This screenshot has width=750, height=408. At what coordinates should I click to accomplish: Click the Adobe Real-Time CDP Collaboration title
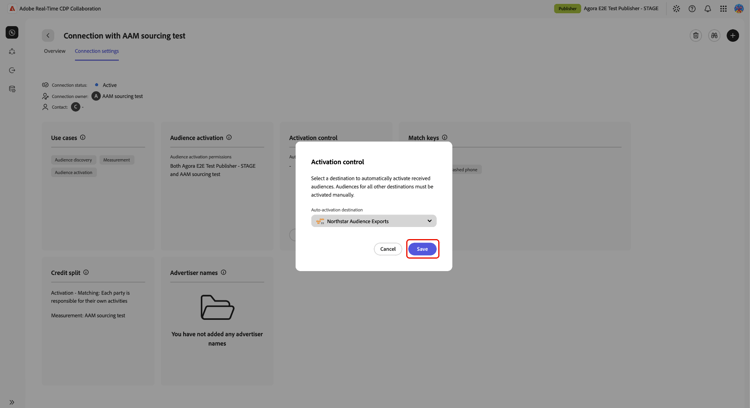(x=60, y=9)
